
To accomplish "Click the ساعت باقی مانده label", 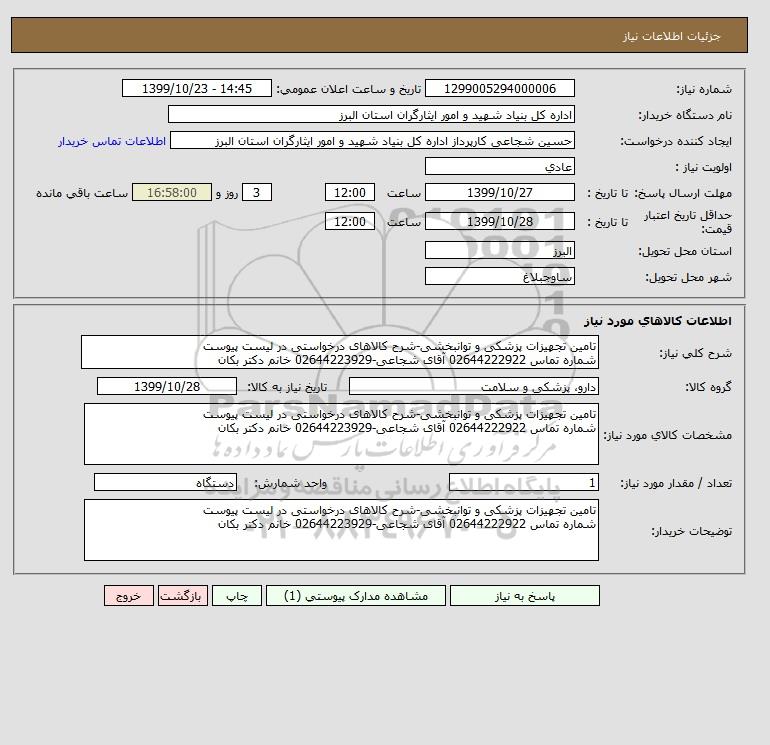I will coord(82,193).
